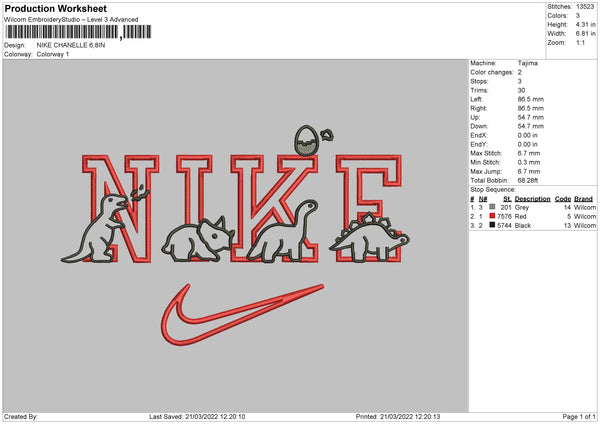Select design name 'NIKE CHANELLE 6,8IN'
The width and height of the screenshot is (600, 424).
(x=71, y=45)
